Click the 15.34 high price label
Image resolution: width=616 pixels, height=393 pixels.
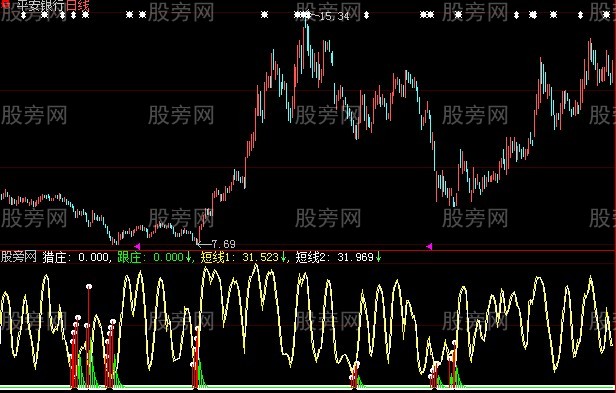coord(334,16)
